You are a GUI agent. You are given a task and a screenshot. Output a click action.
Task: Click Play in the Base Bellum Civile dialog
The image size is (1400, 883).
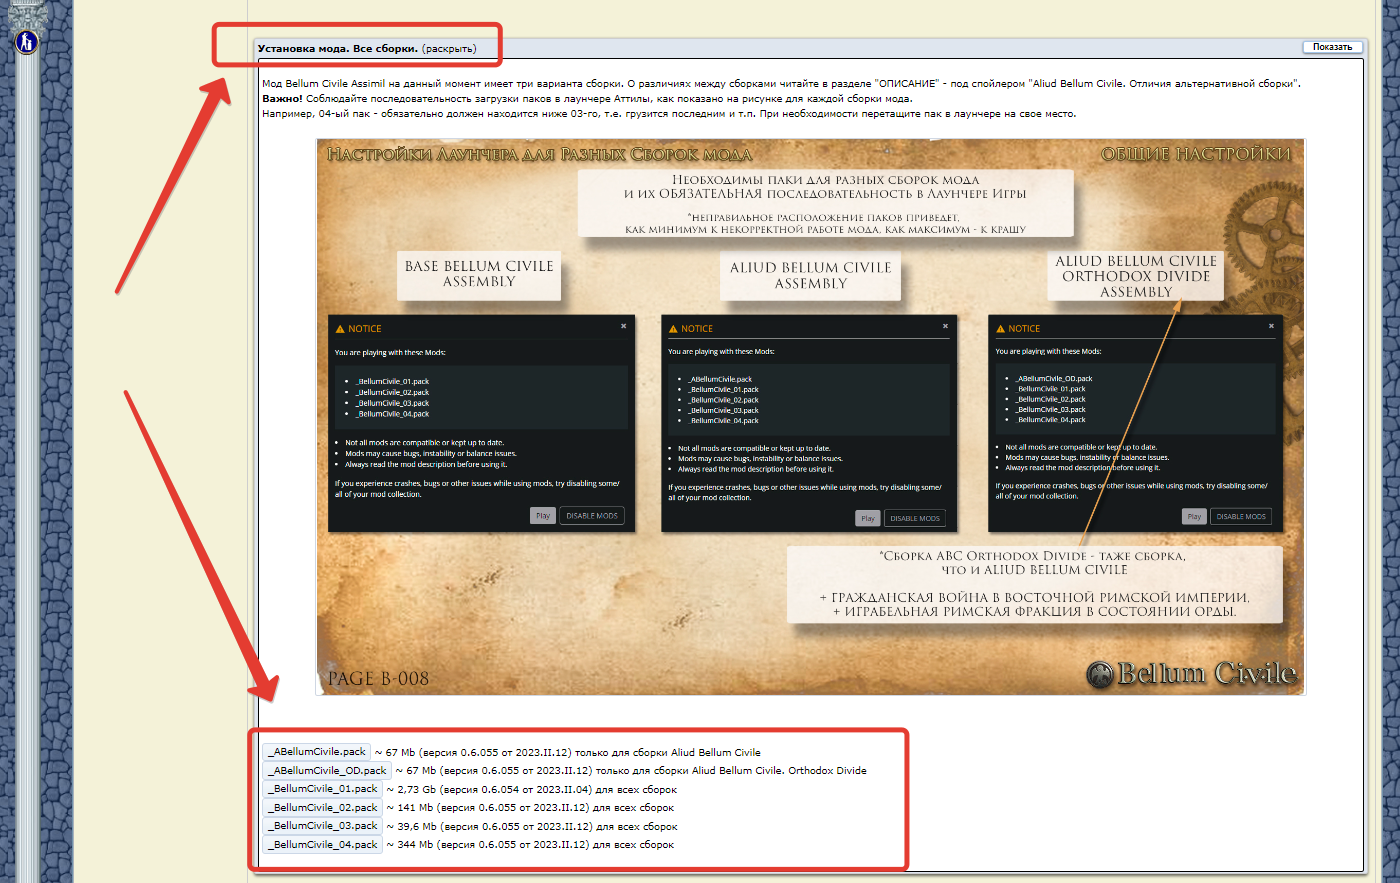point(542,516)
